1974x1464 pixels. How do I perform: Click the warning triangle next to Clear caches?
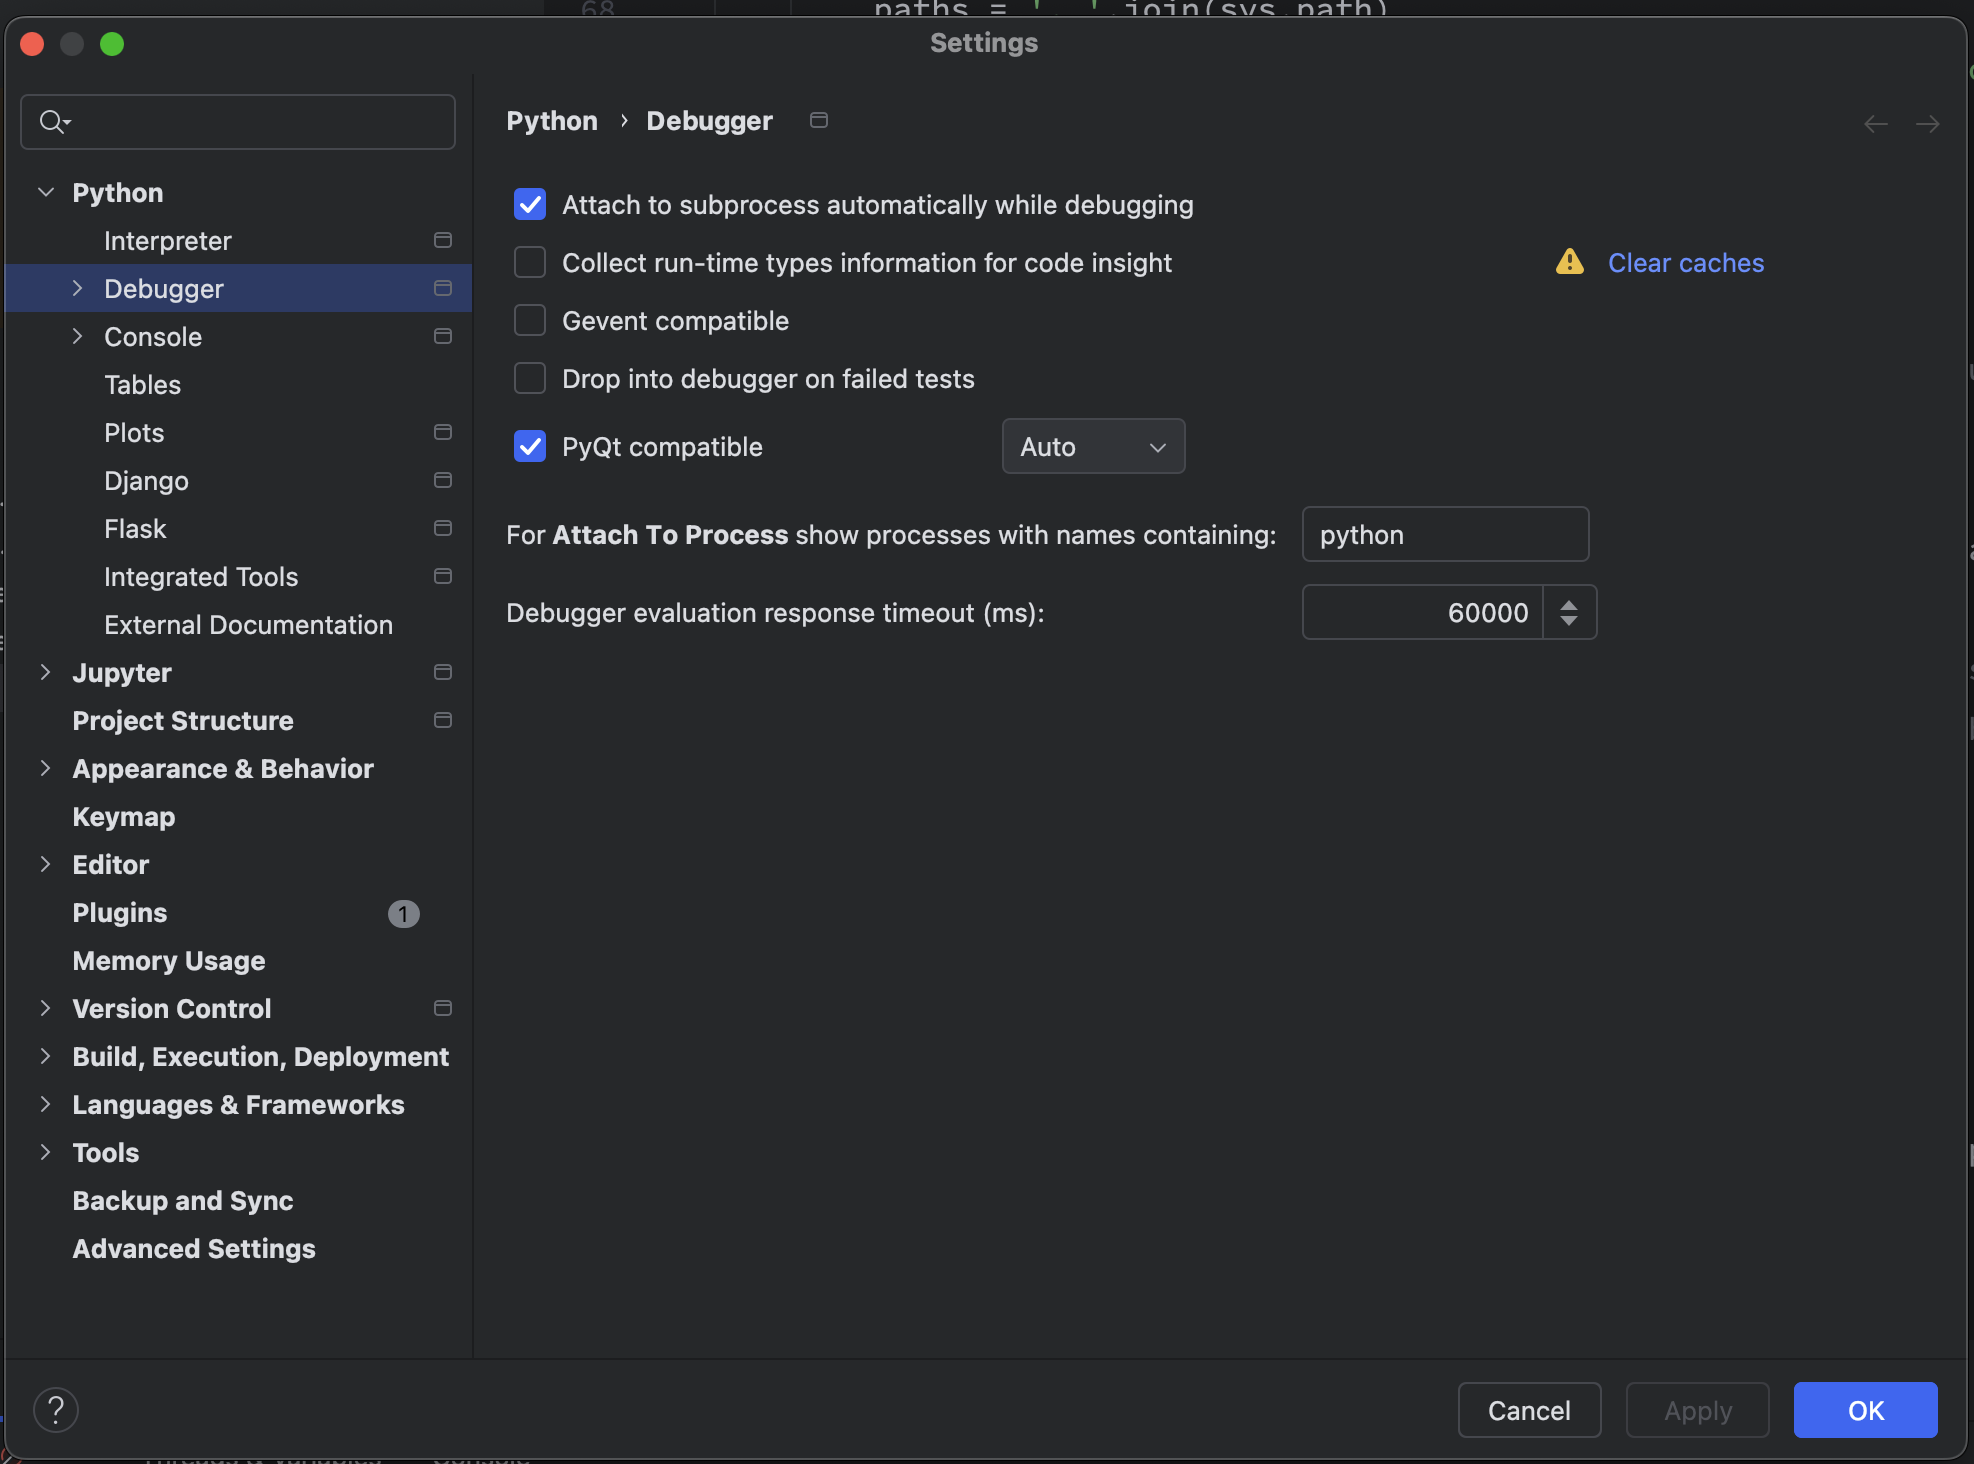click(1568, 262)
